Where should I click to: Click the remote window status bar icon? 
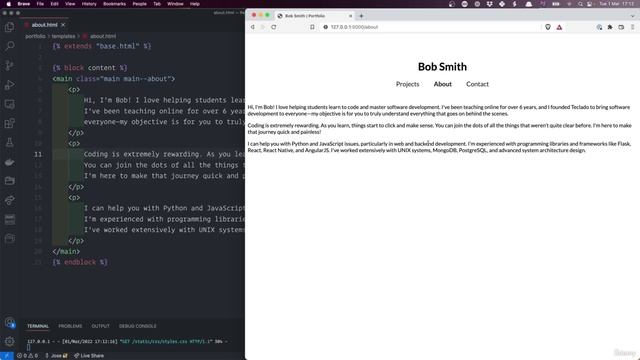pos(7,356)
